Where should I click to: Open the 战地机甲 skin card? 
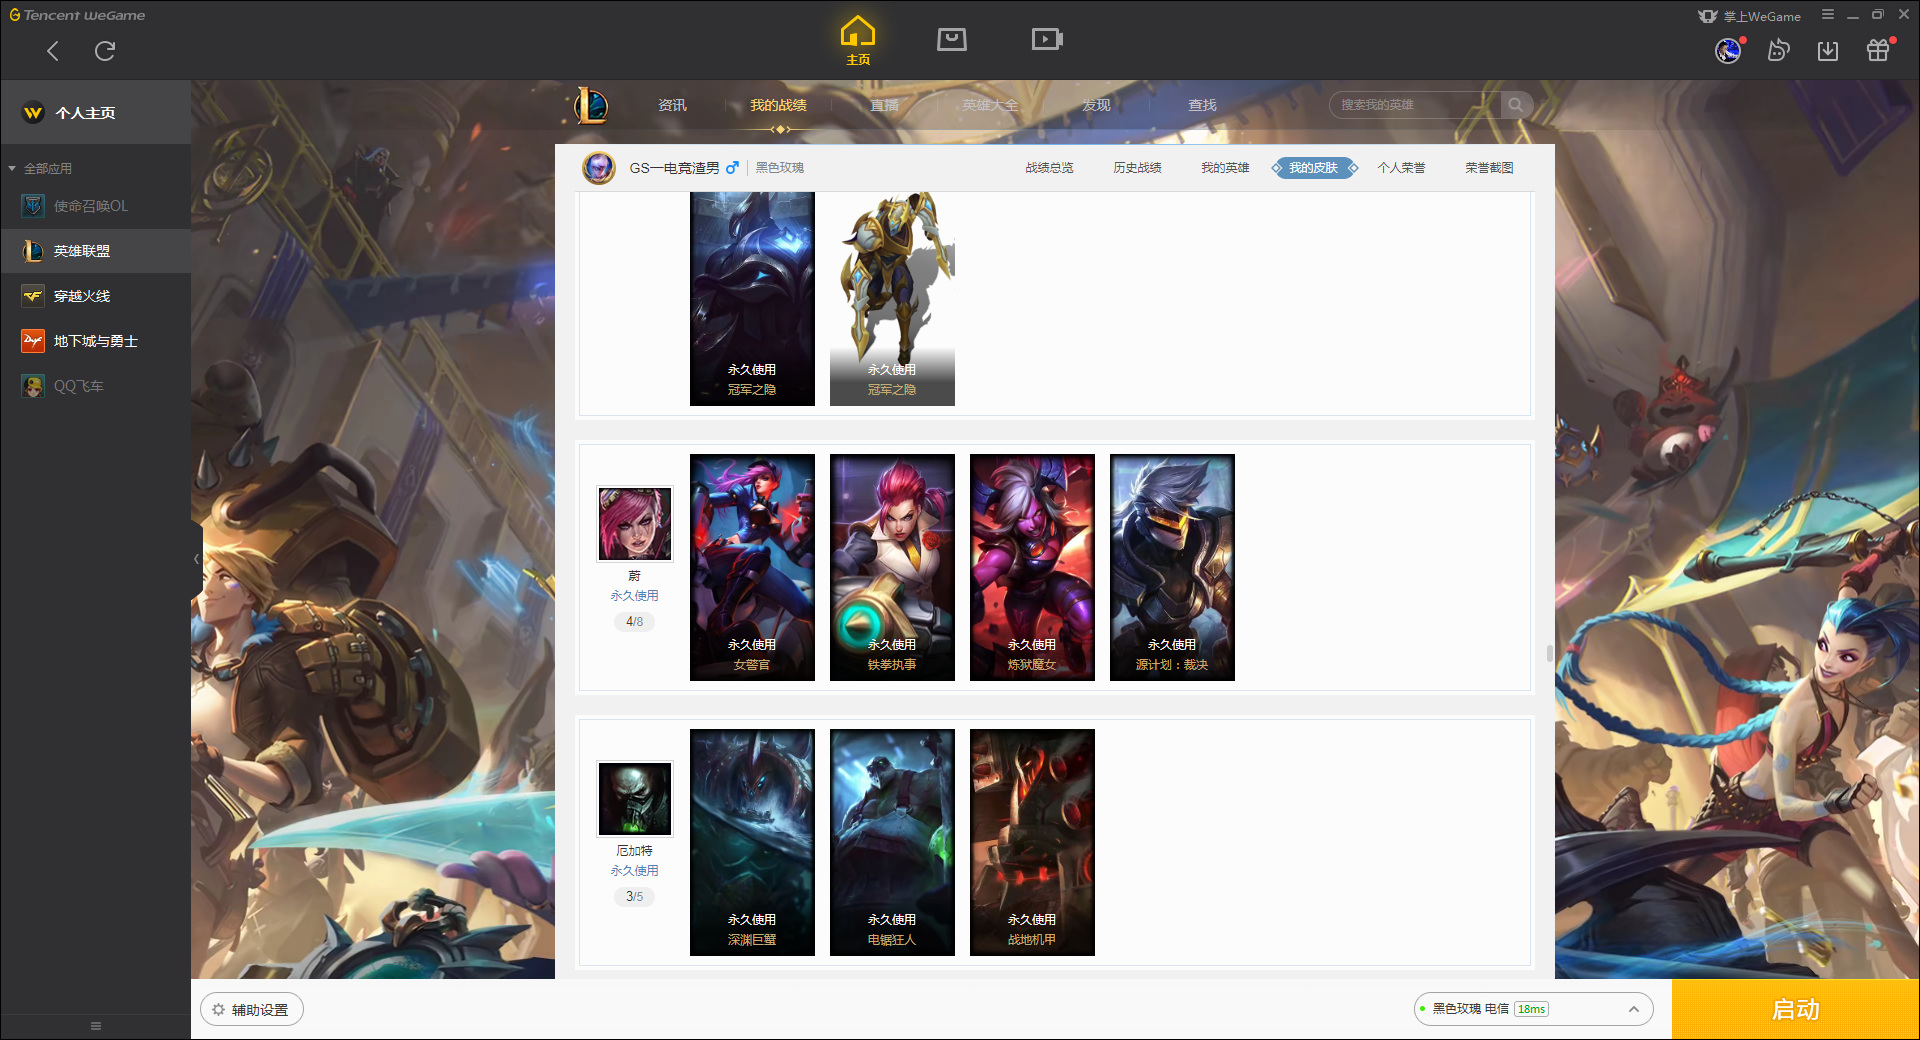tap(1032, 842)
